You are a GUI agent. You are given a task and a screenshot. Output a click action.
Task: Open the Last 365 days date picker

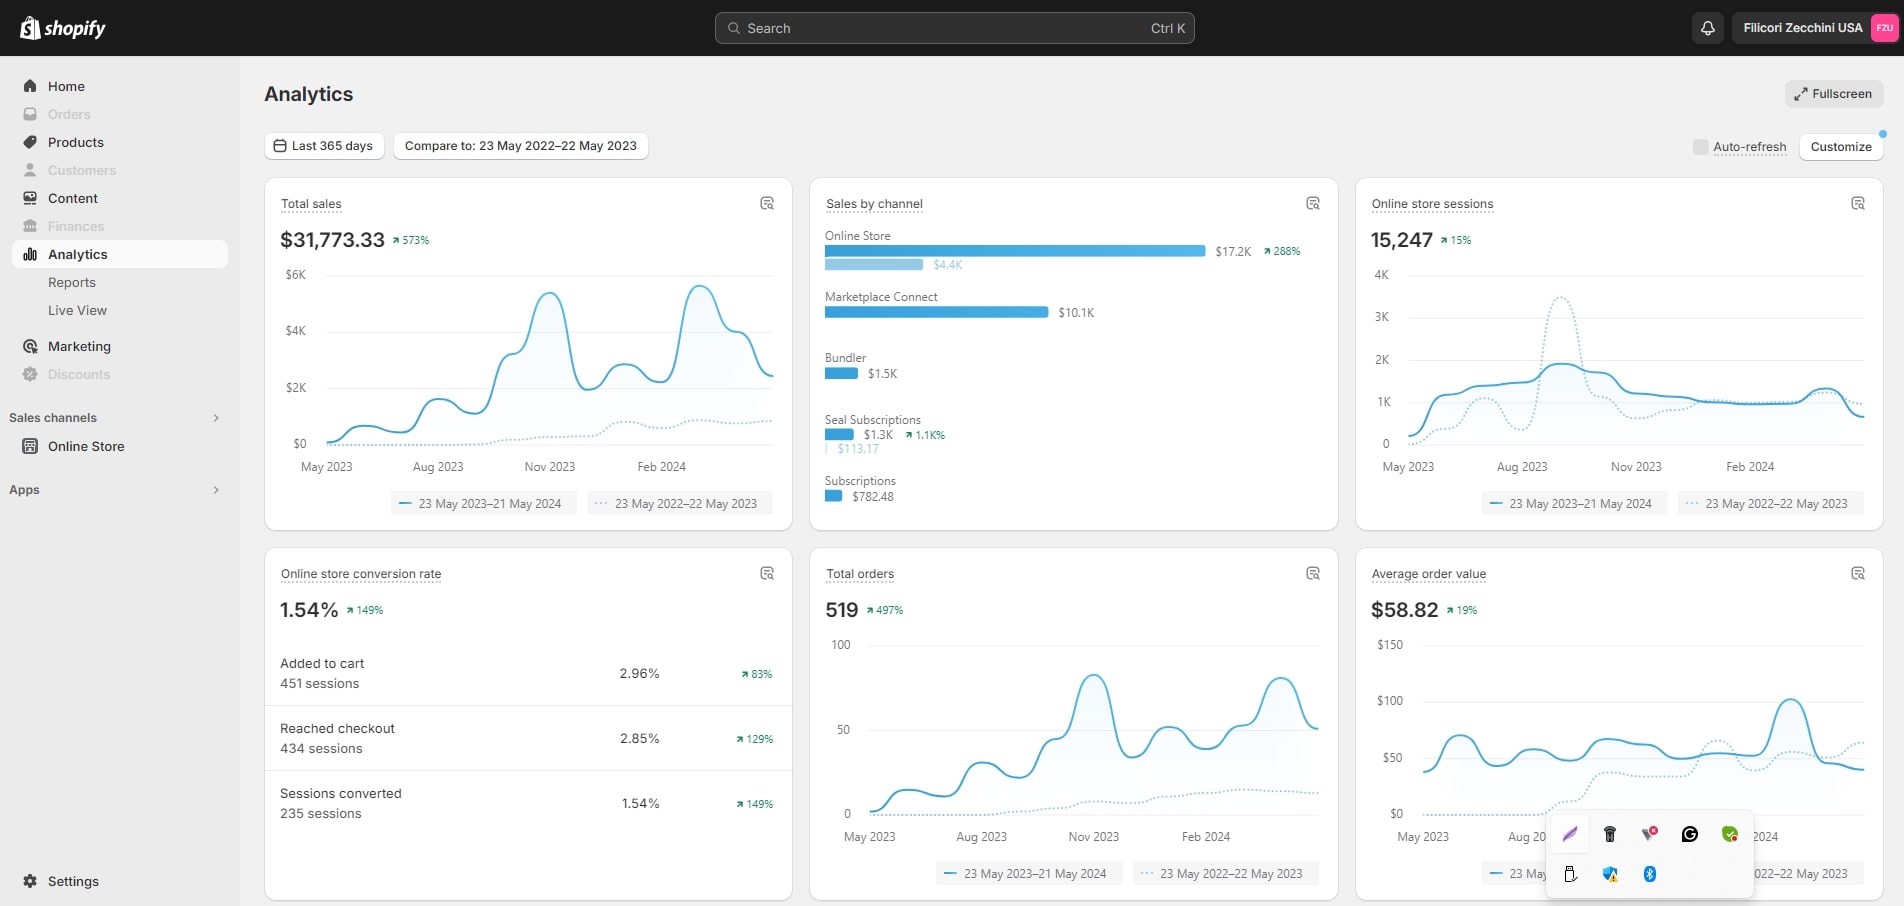point(324,146)
